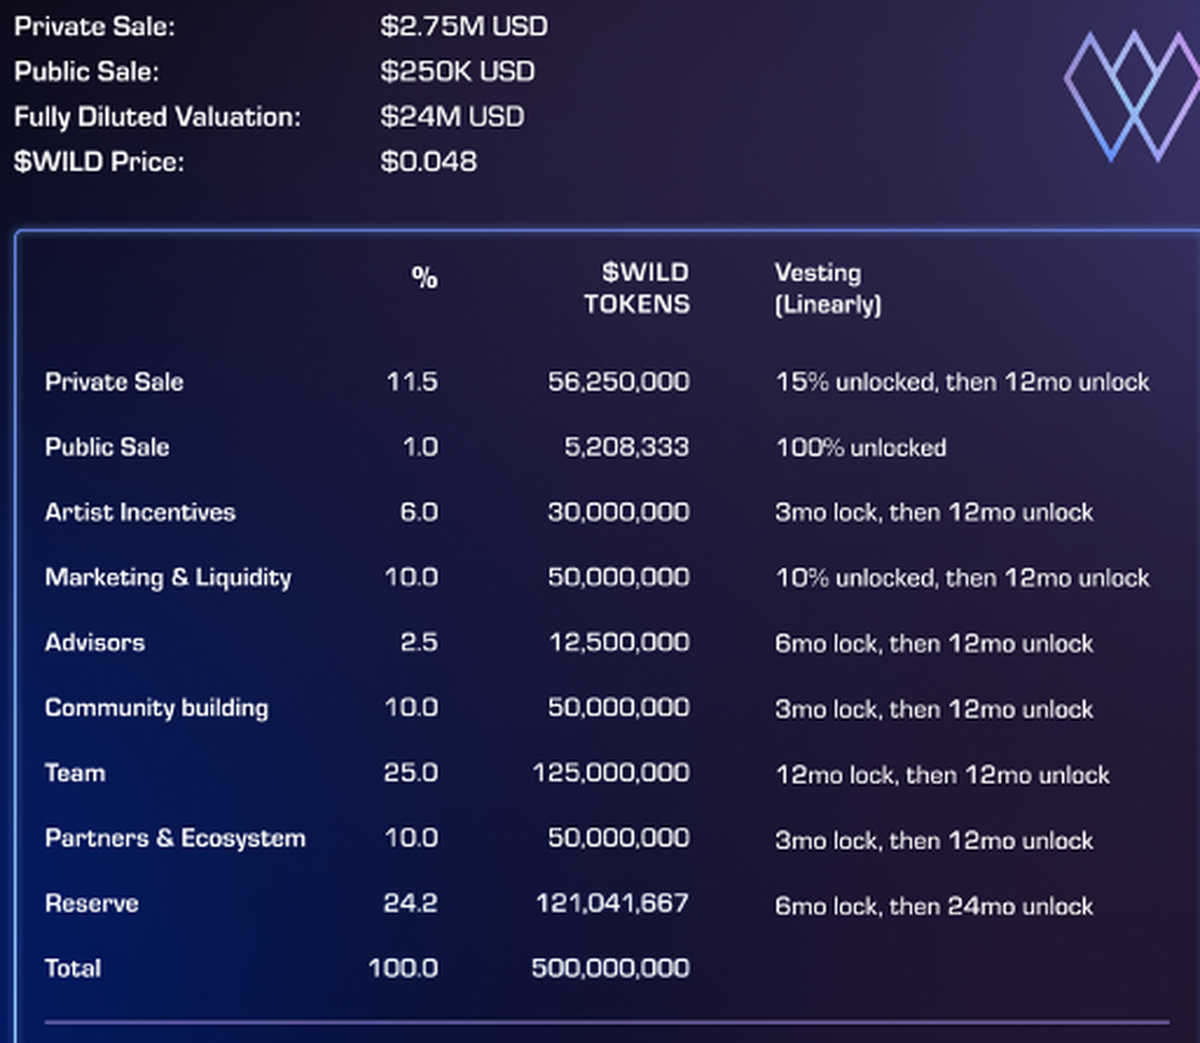Viewport: 1200px width, 1043px height.
Task: Click the Public Sale $250K USD value
Action: [457, 72]
